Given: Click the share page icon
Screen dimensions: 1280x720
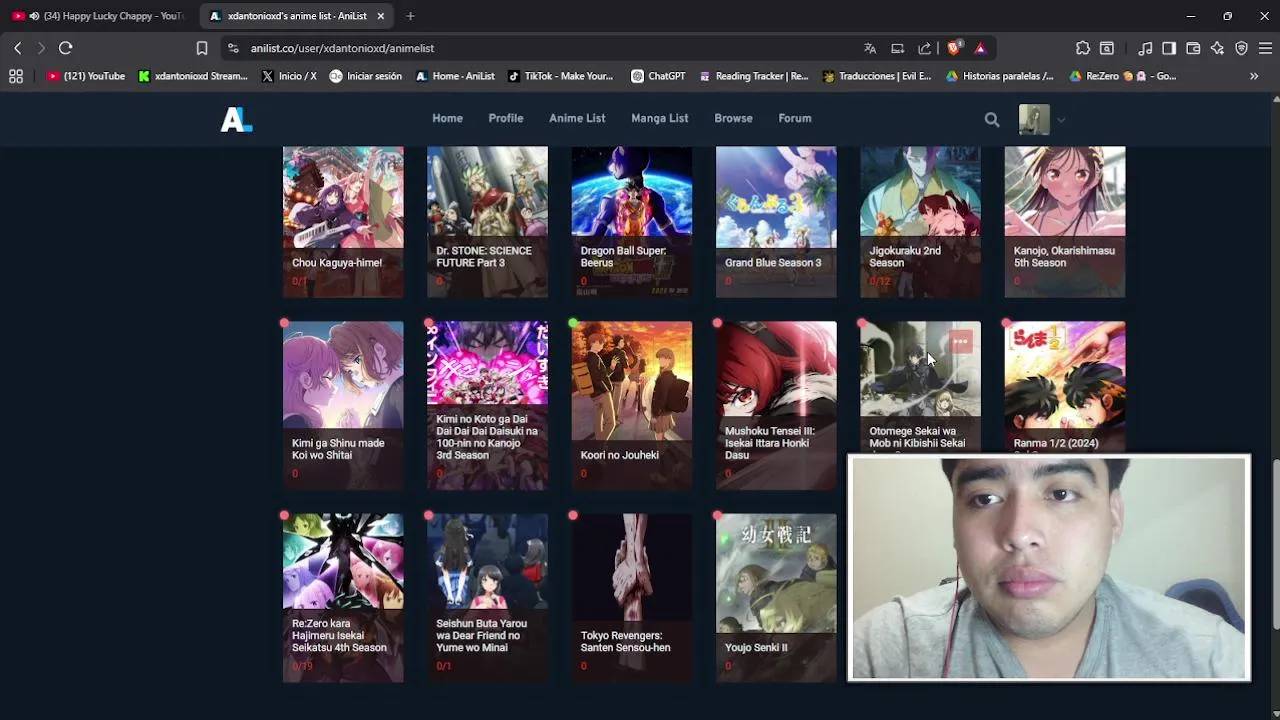Looking at the screenshot, I should 925,48.
